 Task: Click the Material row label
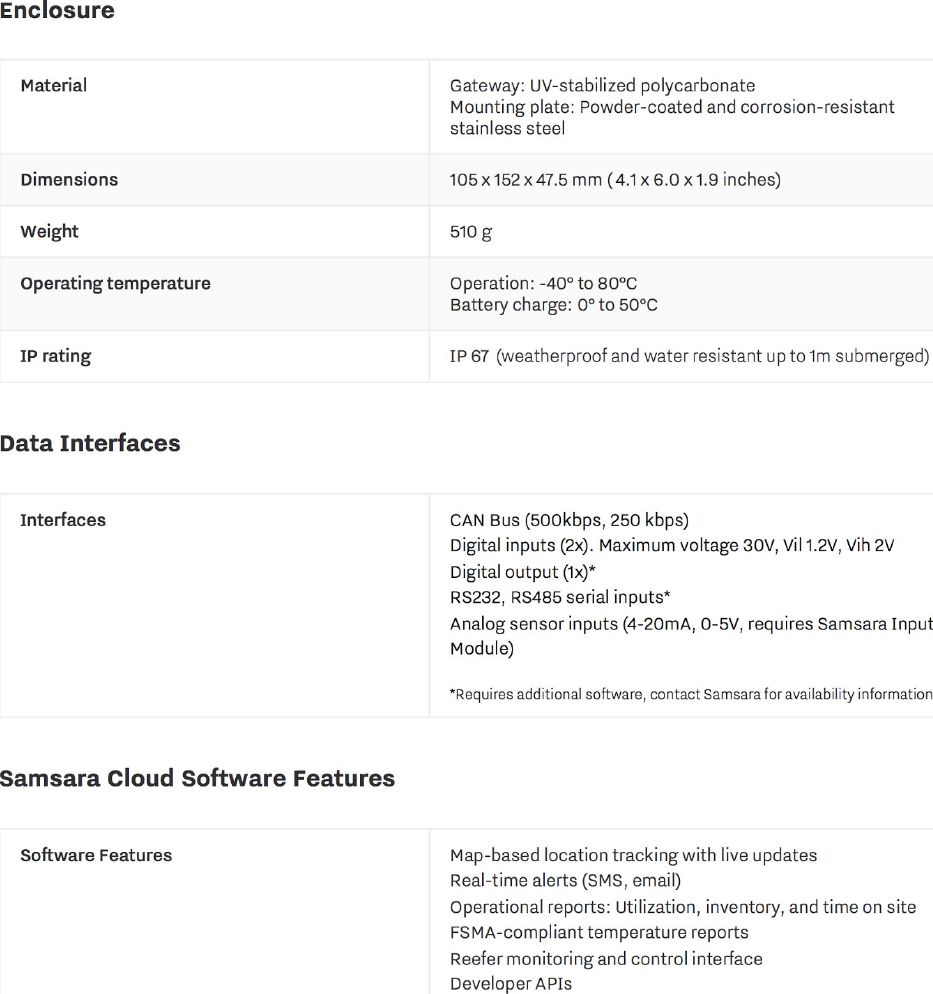click(x=54, y=86)
